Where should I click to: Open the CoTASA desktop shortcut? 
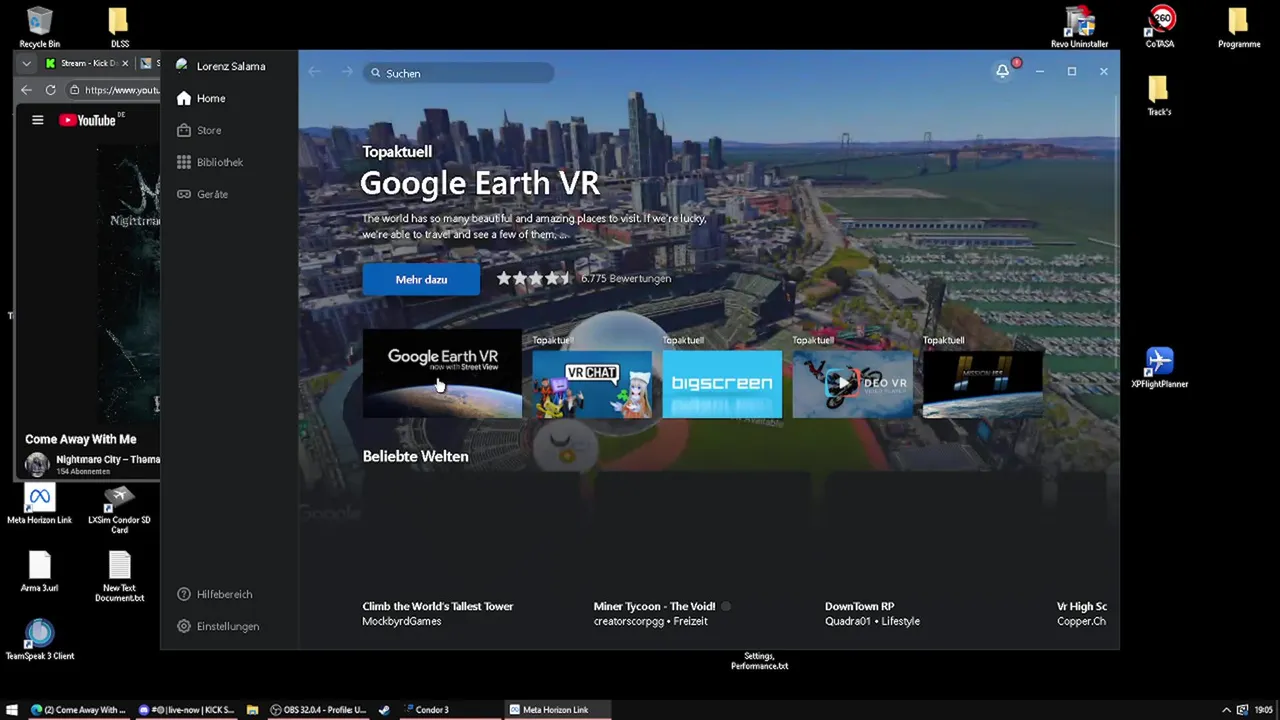[1160, 27]
